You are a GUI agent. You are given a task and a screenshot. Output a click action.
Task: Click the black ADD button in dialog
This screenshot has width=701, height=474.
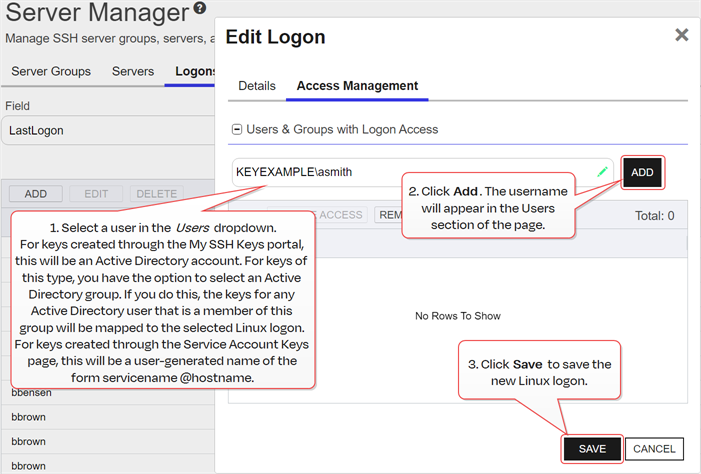(642, 173)
